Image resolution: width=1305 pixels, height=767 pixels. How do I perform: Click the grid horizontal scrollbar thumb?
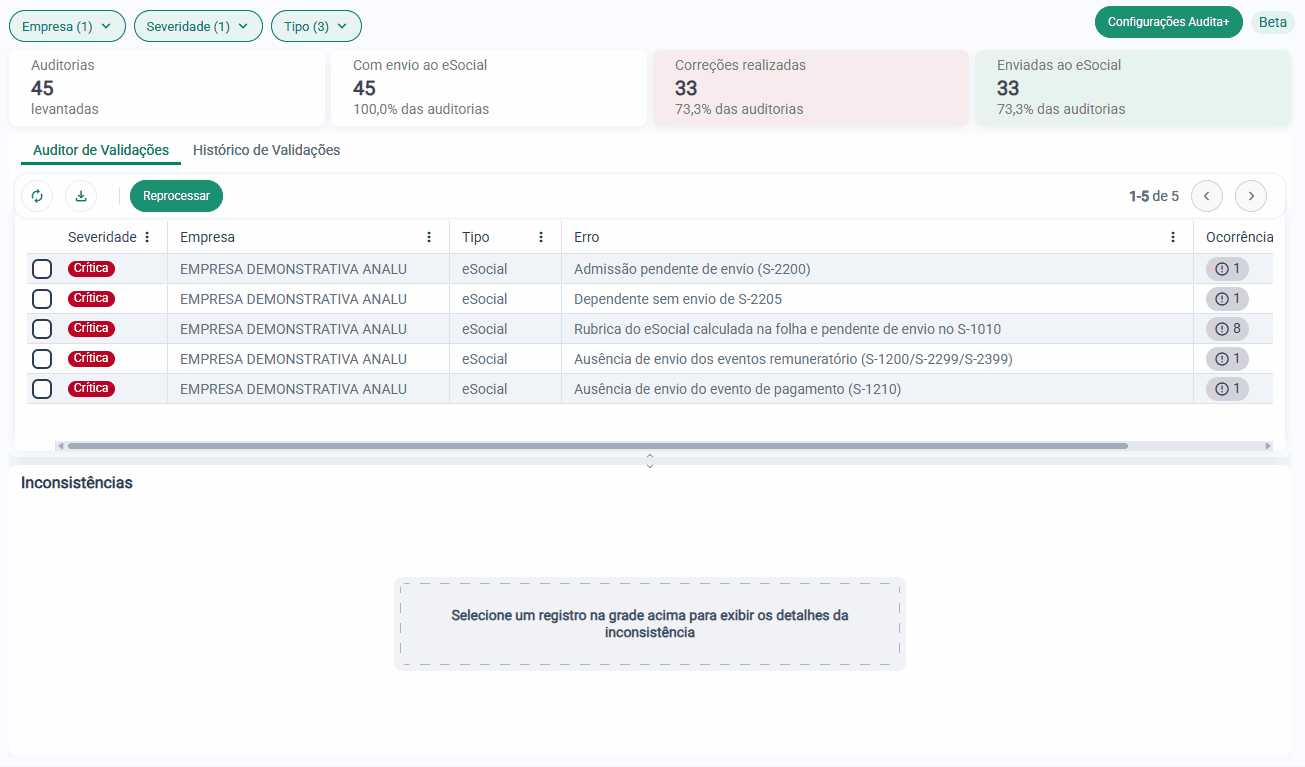click(x=597, y=446)
